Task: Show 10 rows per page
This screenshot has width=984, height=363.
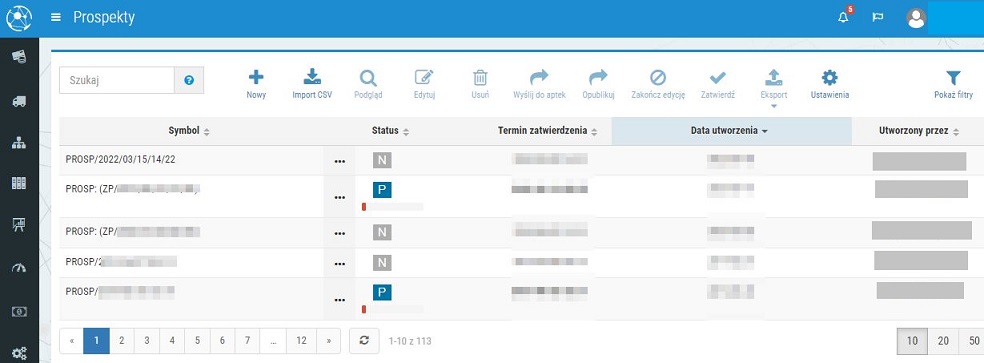Action: 912,340
